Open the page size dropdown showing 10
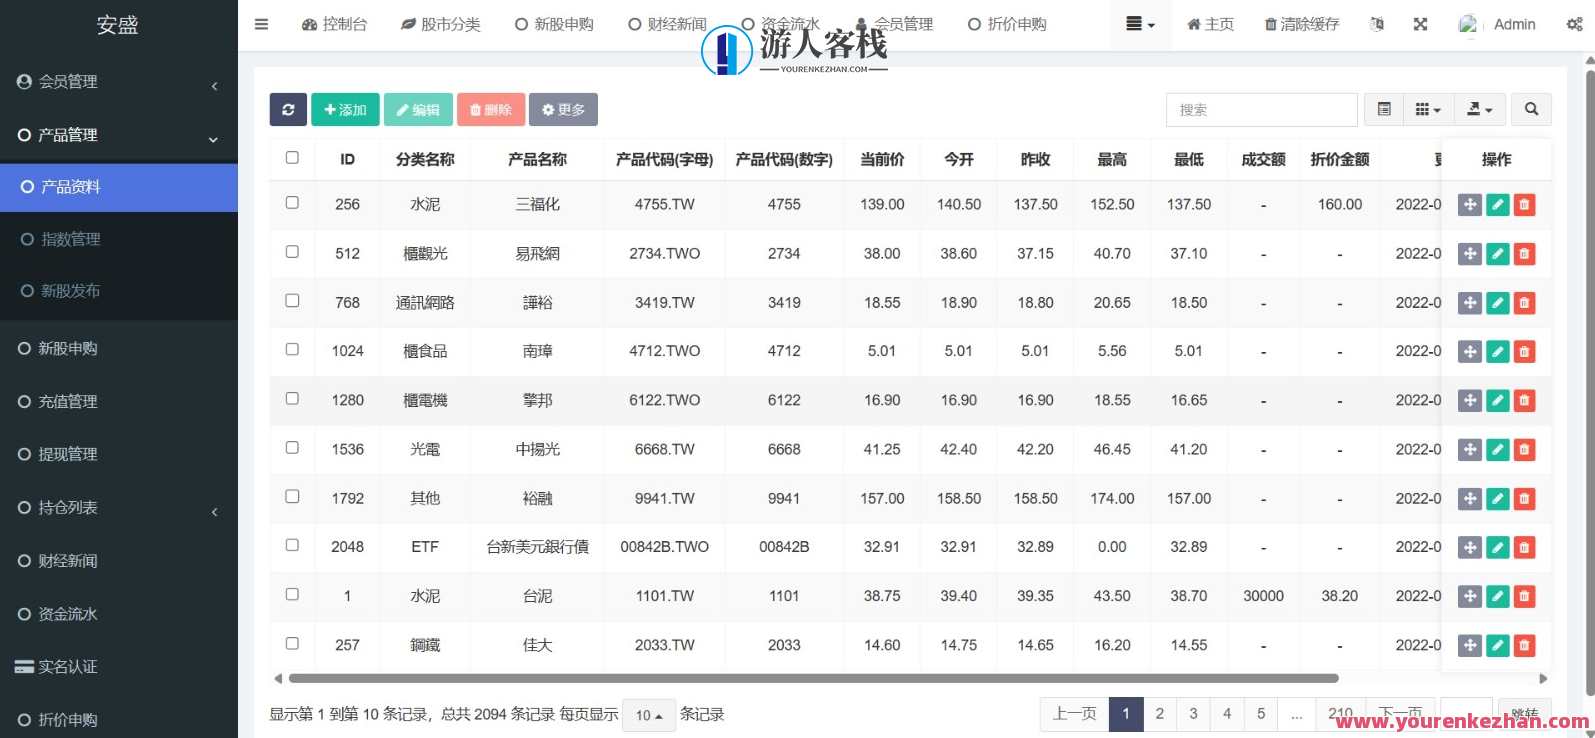The width and height of the screenshot is (1595, 738). [649, 715]
